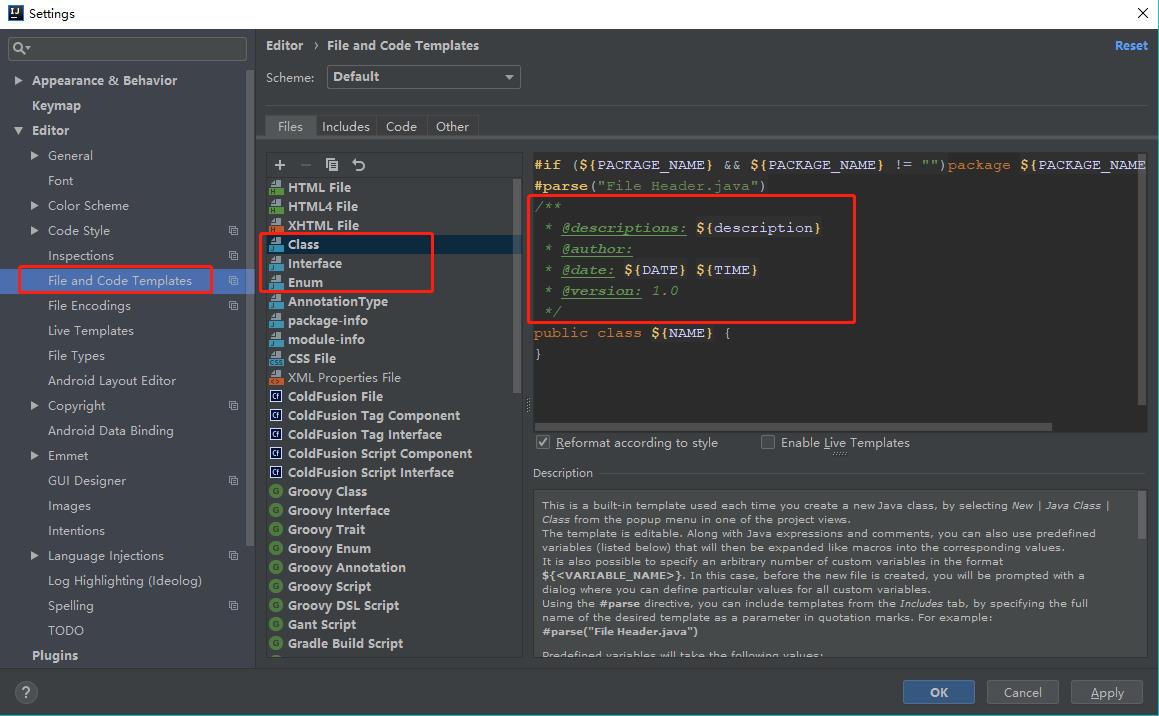The height and width of the screenshot is (716, 1159).
Task: Click project-level icon beside Language Injections
Action: tap(234, 556)
